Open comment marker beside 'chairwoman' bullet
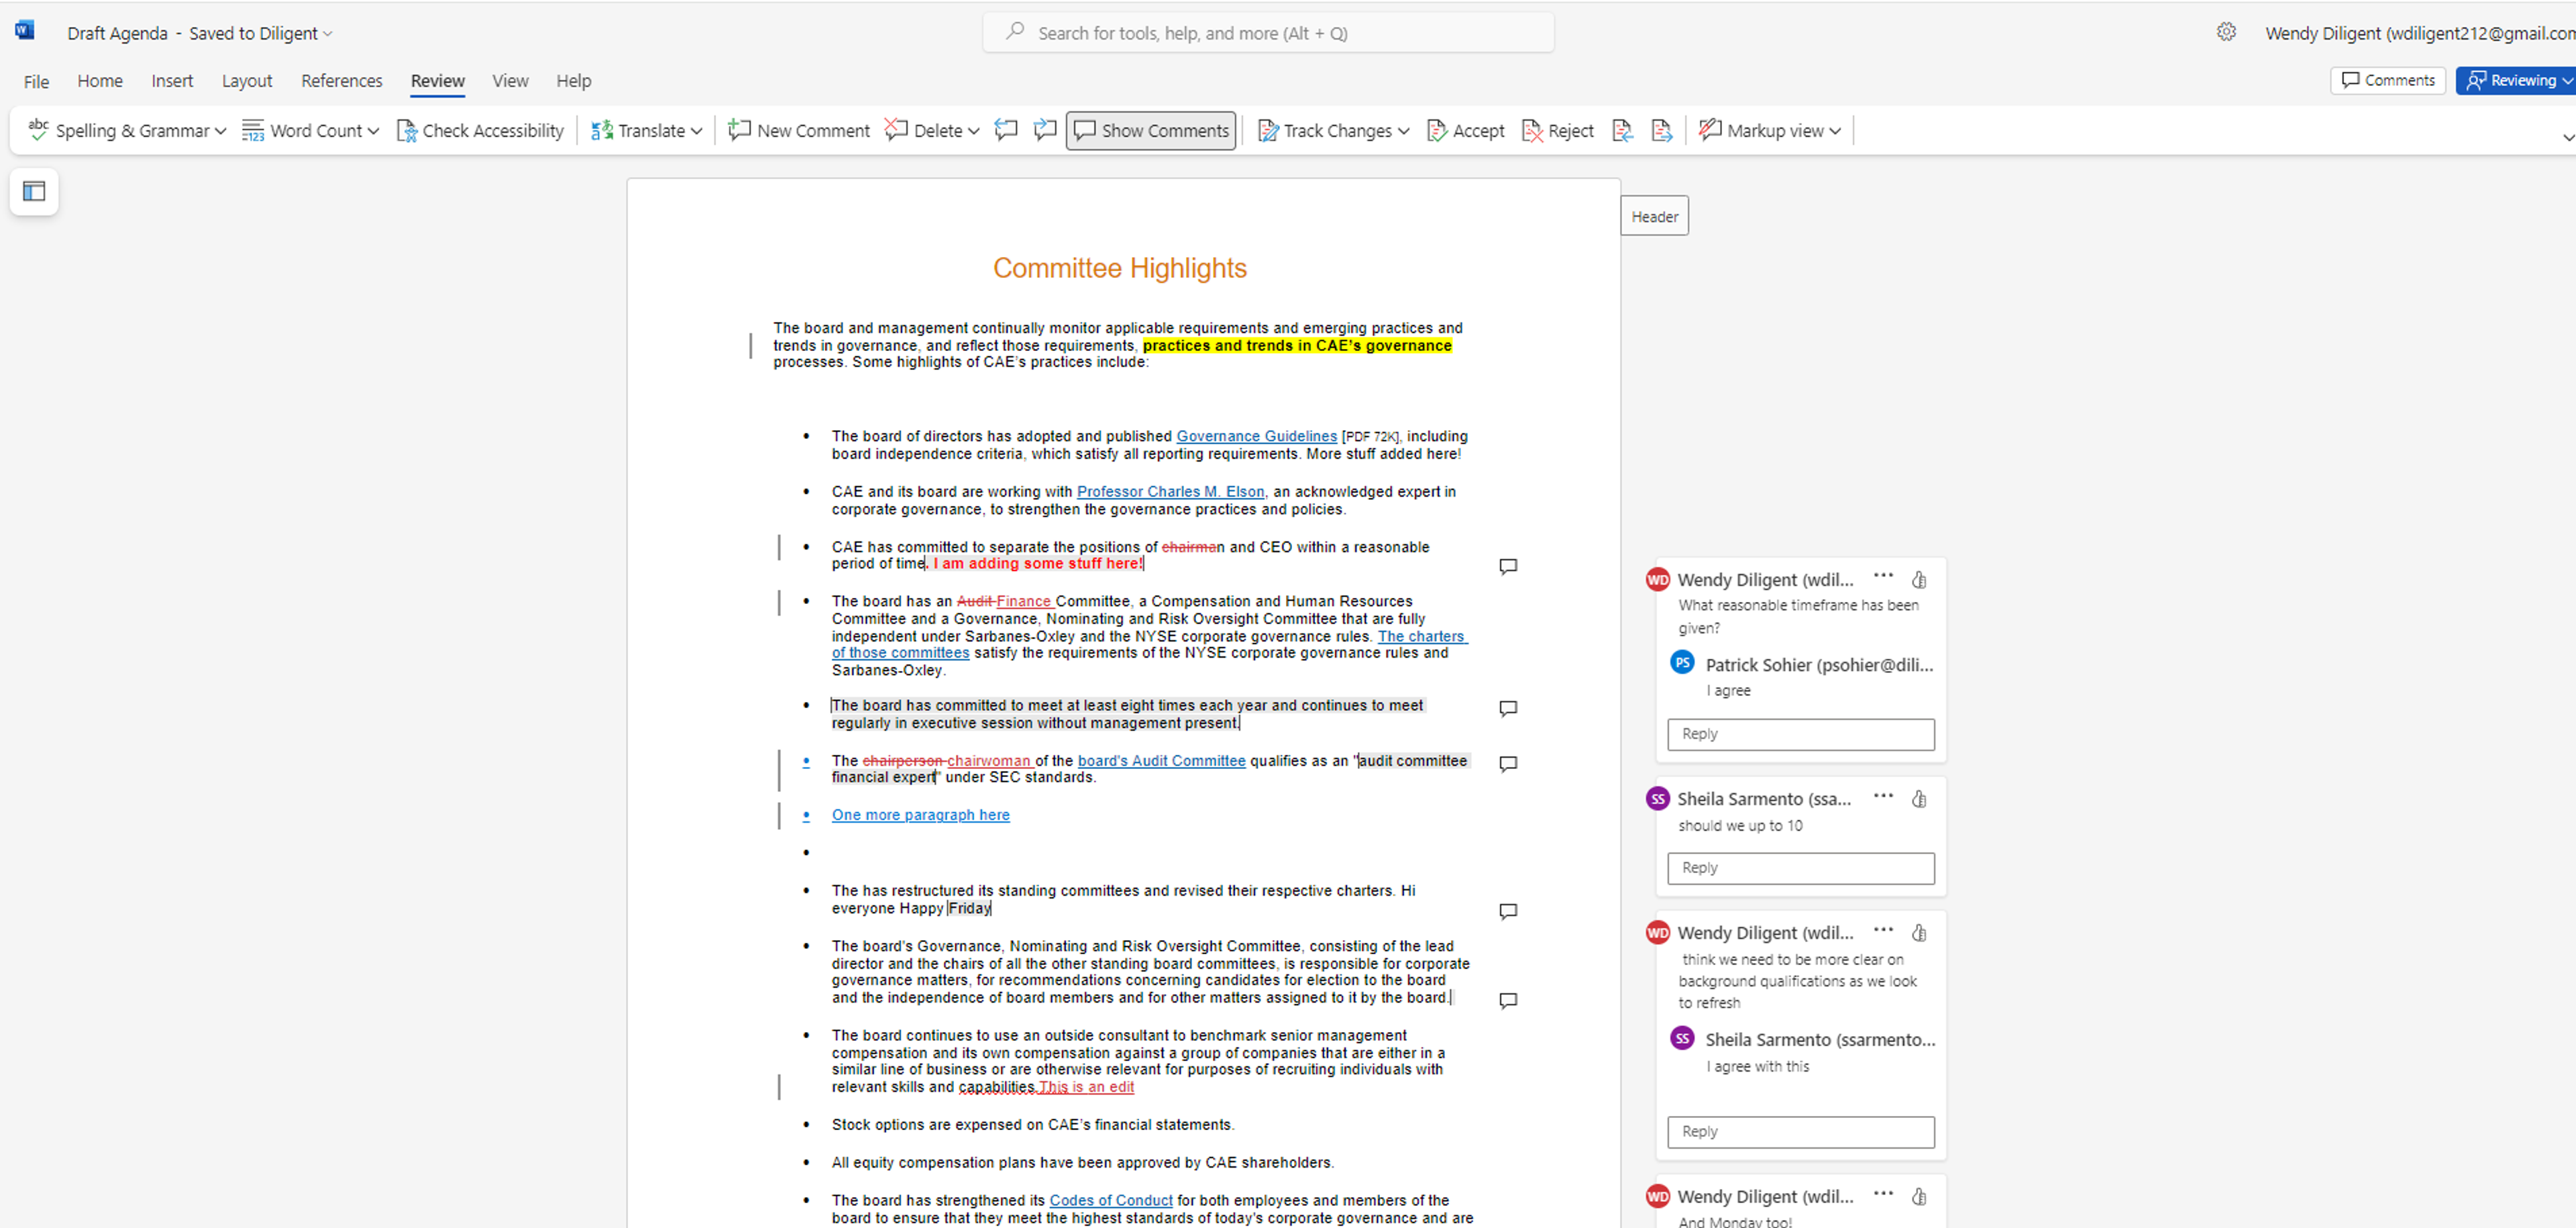The width and height of the screenshot is (2576, 1228). click(x=1508, y=763)
